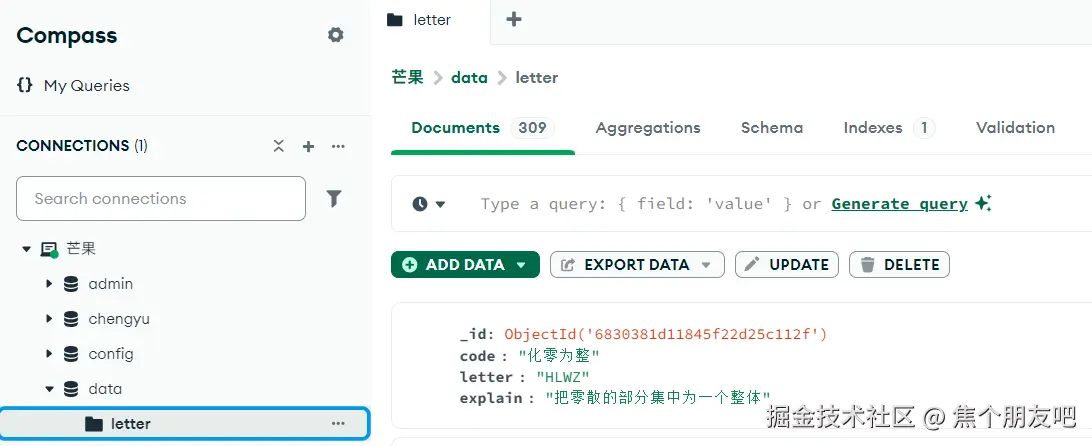Switch to the letter workspace tab
This screenshot has width=1092, height=446.
(x=432, y=20)
